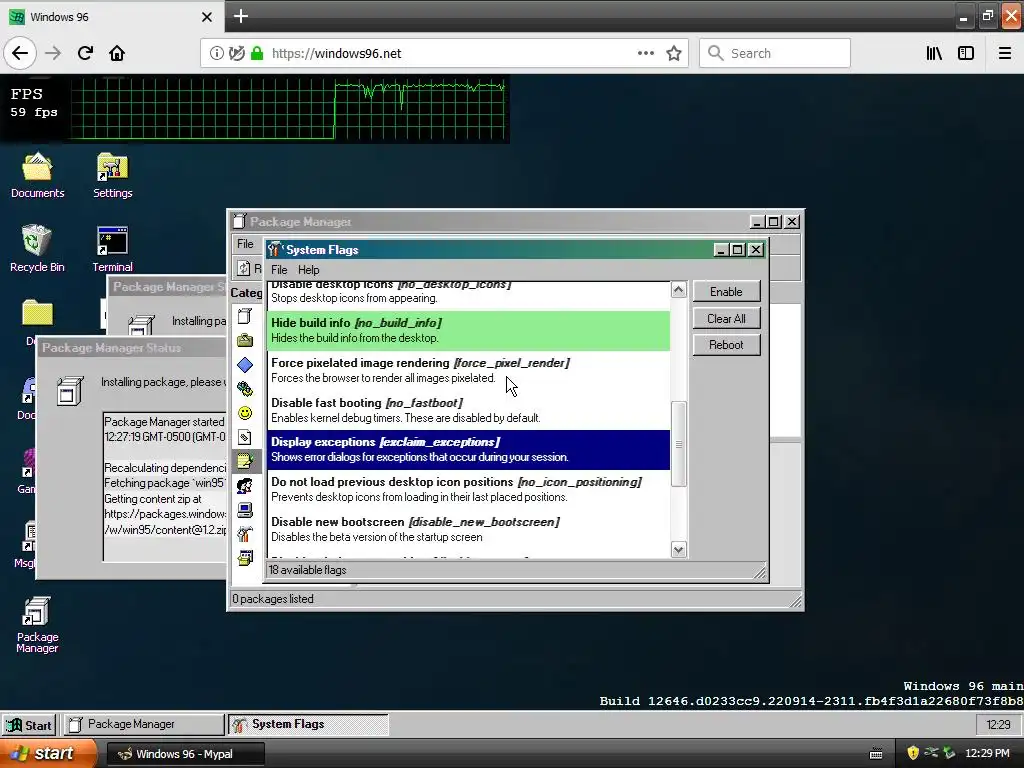The image size is (1024, 768).
Task: Open the Terminal desktop icon
Action: 112,248
